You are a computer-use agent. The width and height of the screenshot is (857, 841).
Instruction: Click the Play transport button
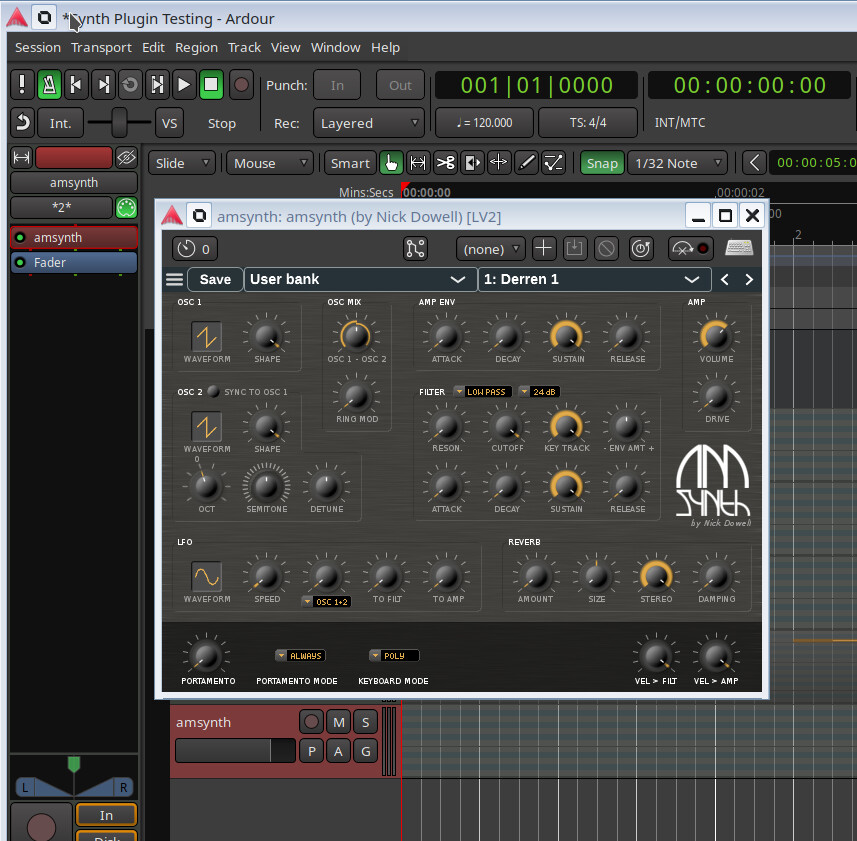point(183,85)
